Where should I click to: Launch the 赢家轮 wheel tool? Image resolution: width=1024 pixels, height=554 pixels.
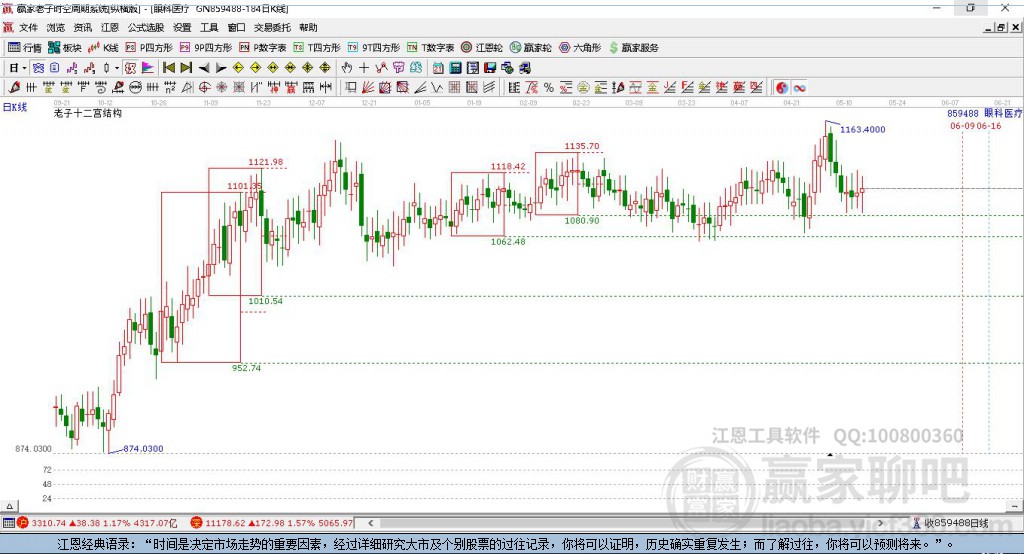(x=530, y=48)
